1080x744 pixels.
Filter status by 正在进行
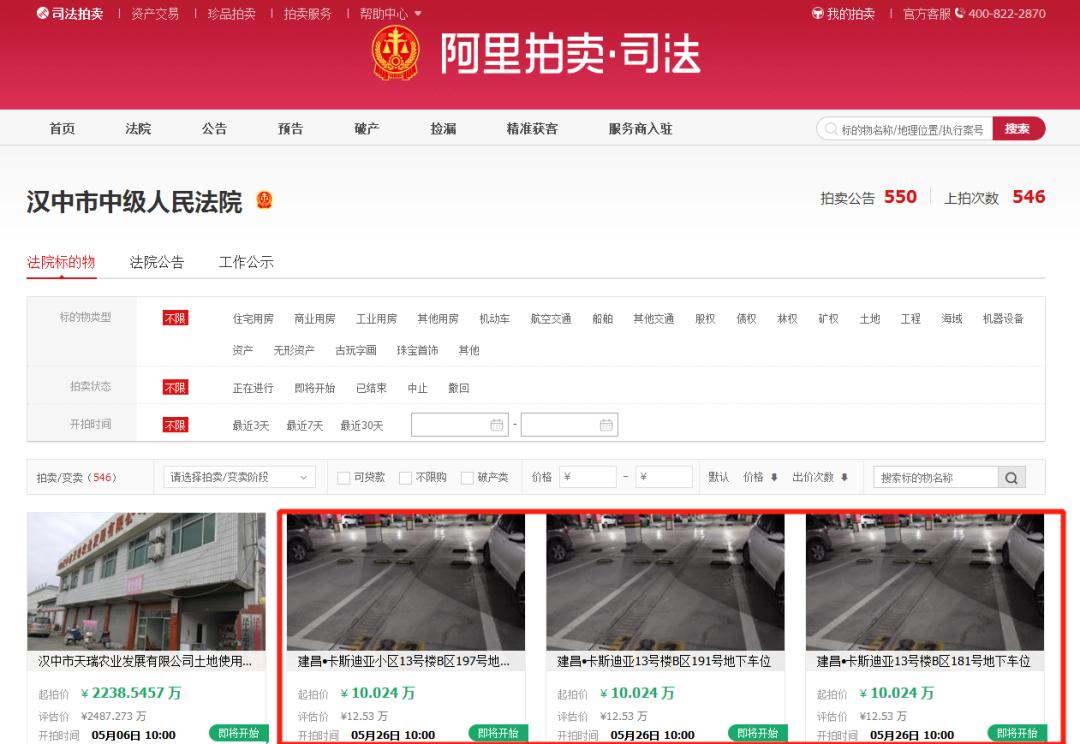click(253, 389)
